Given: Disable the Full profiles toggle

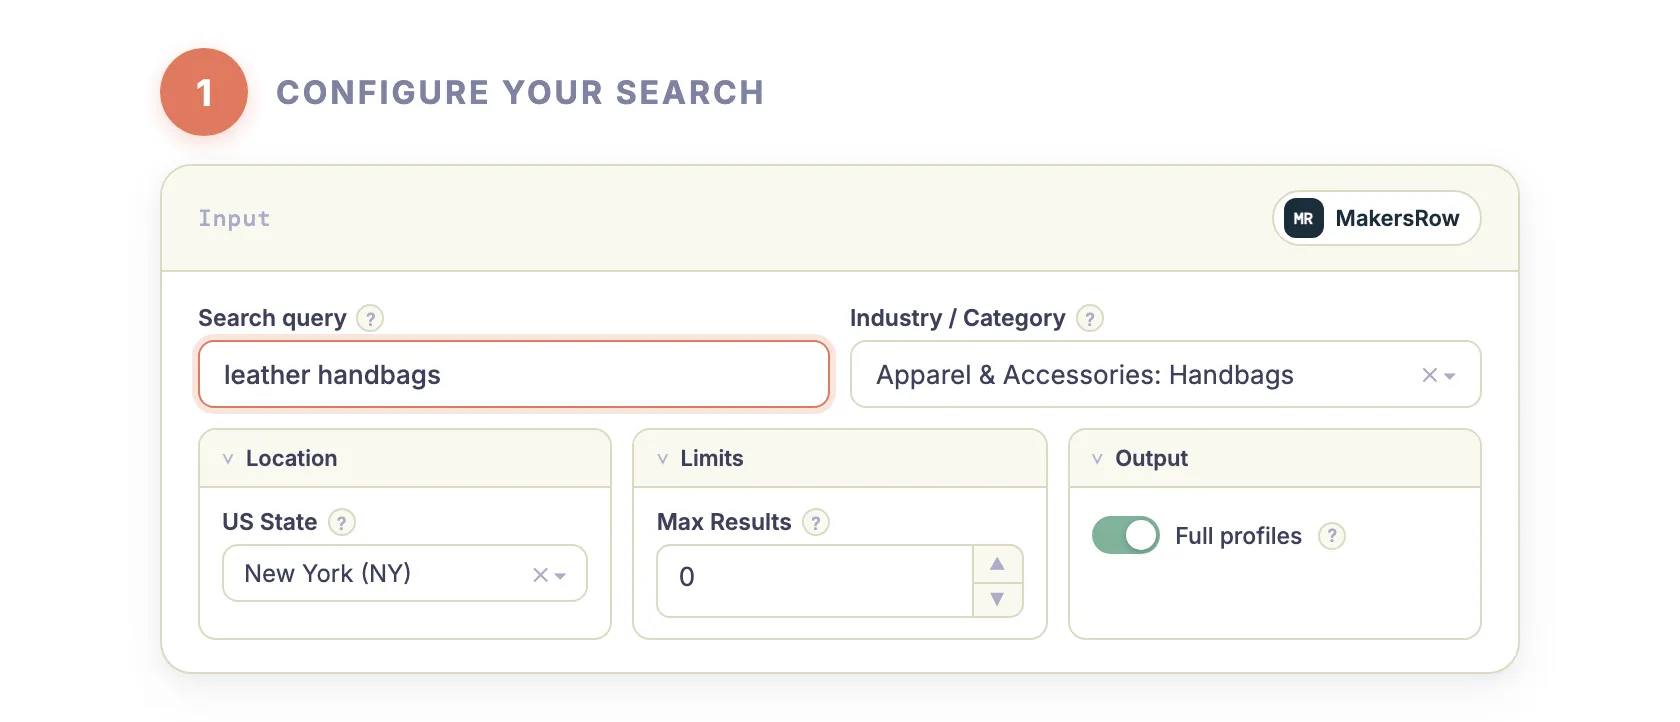Looking at the screenshot, I should click(1125, 535).
